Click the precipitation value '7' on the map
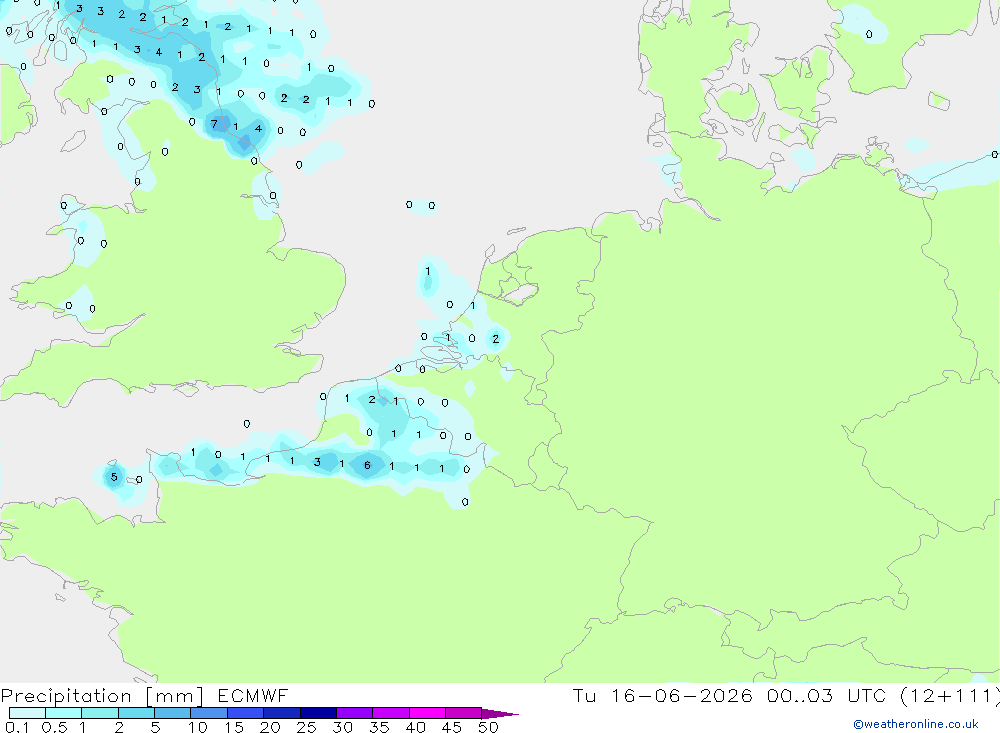 coord(214,124)
